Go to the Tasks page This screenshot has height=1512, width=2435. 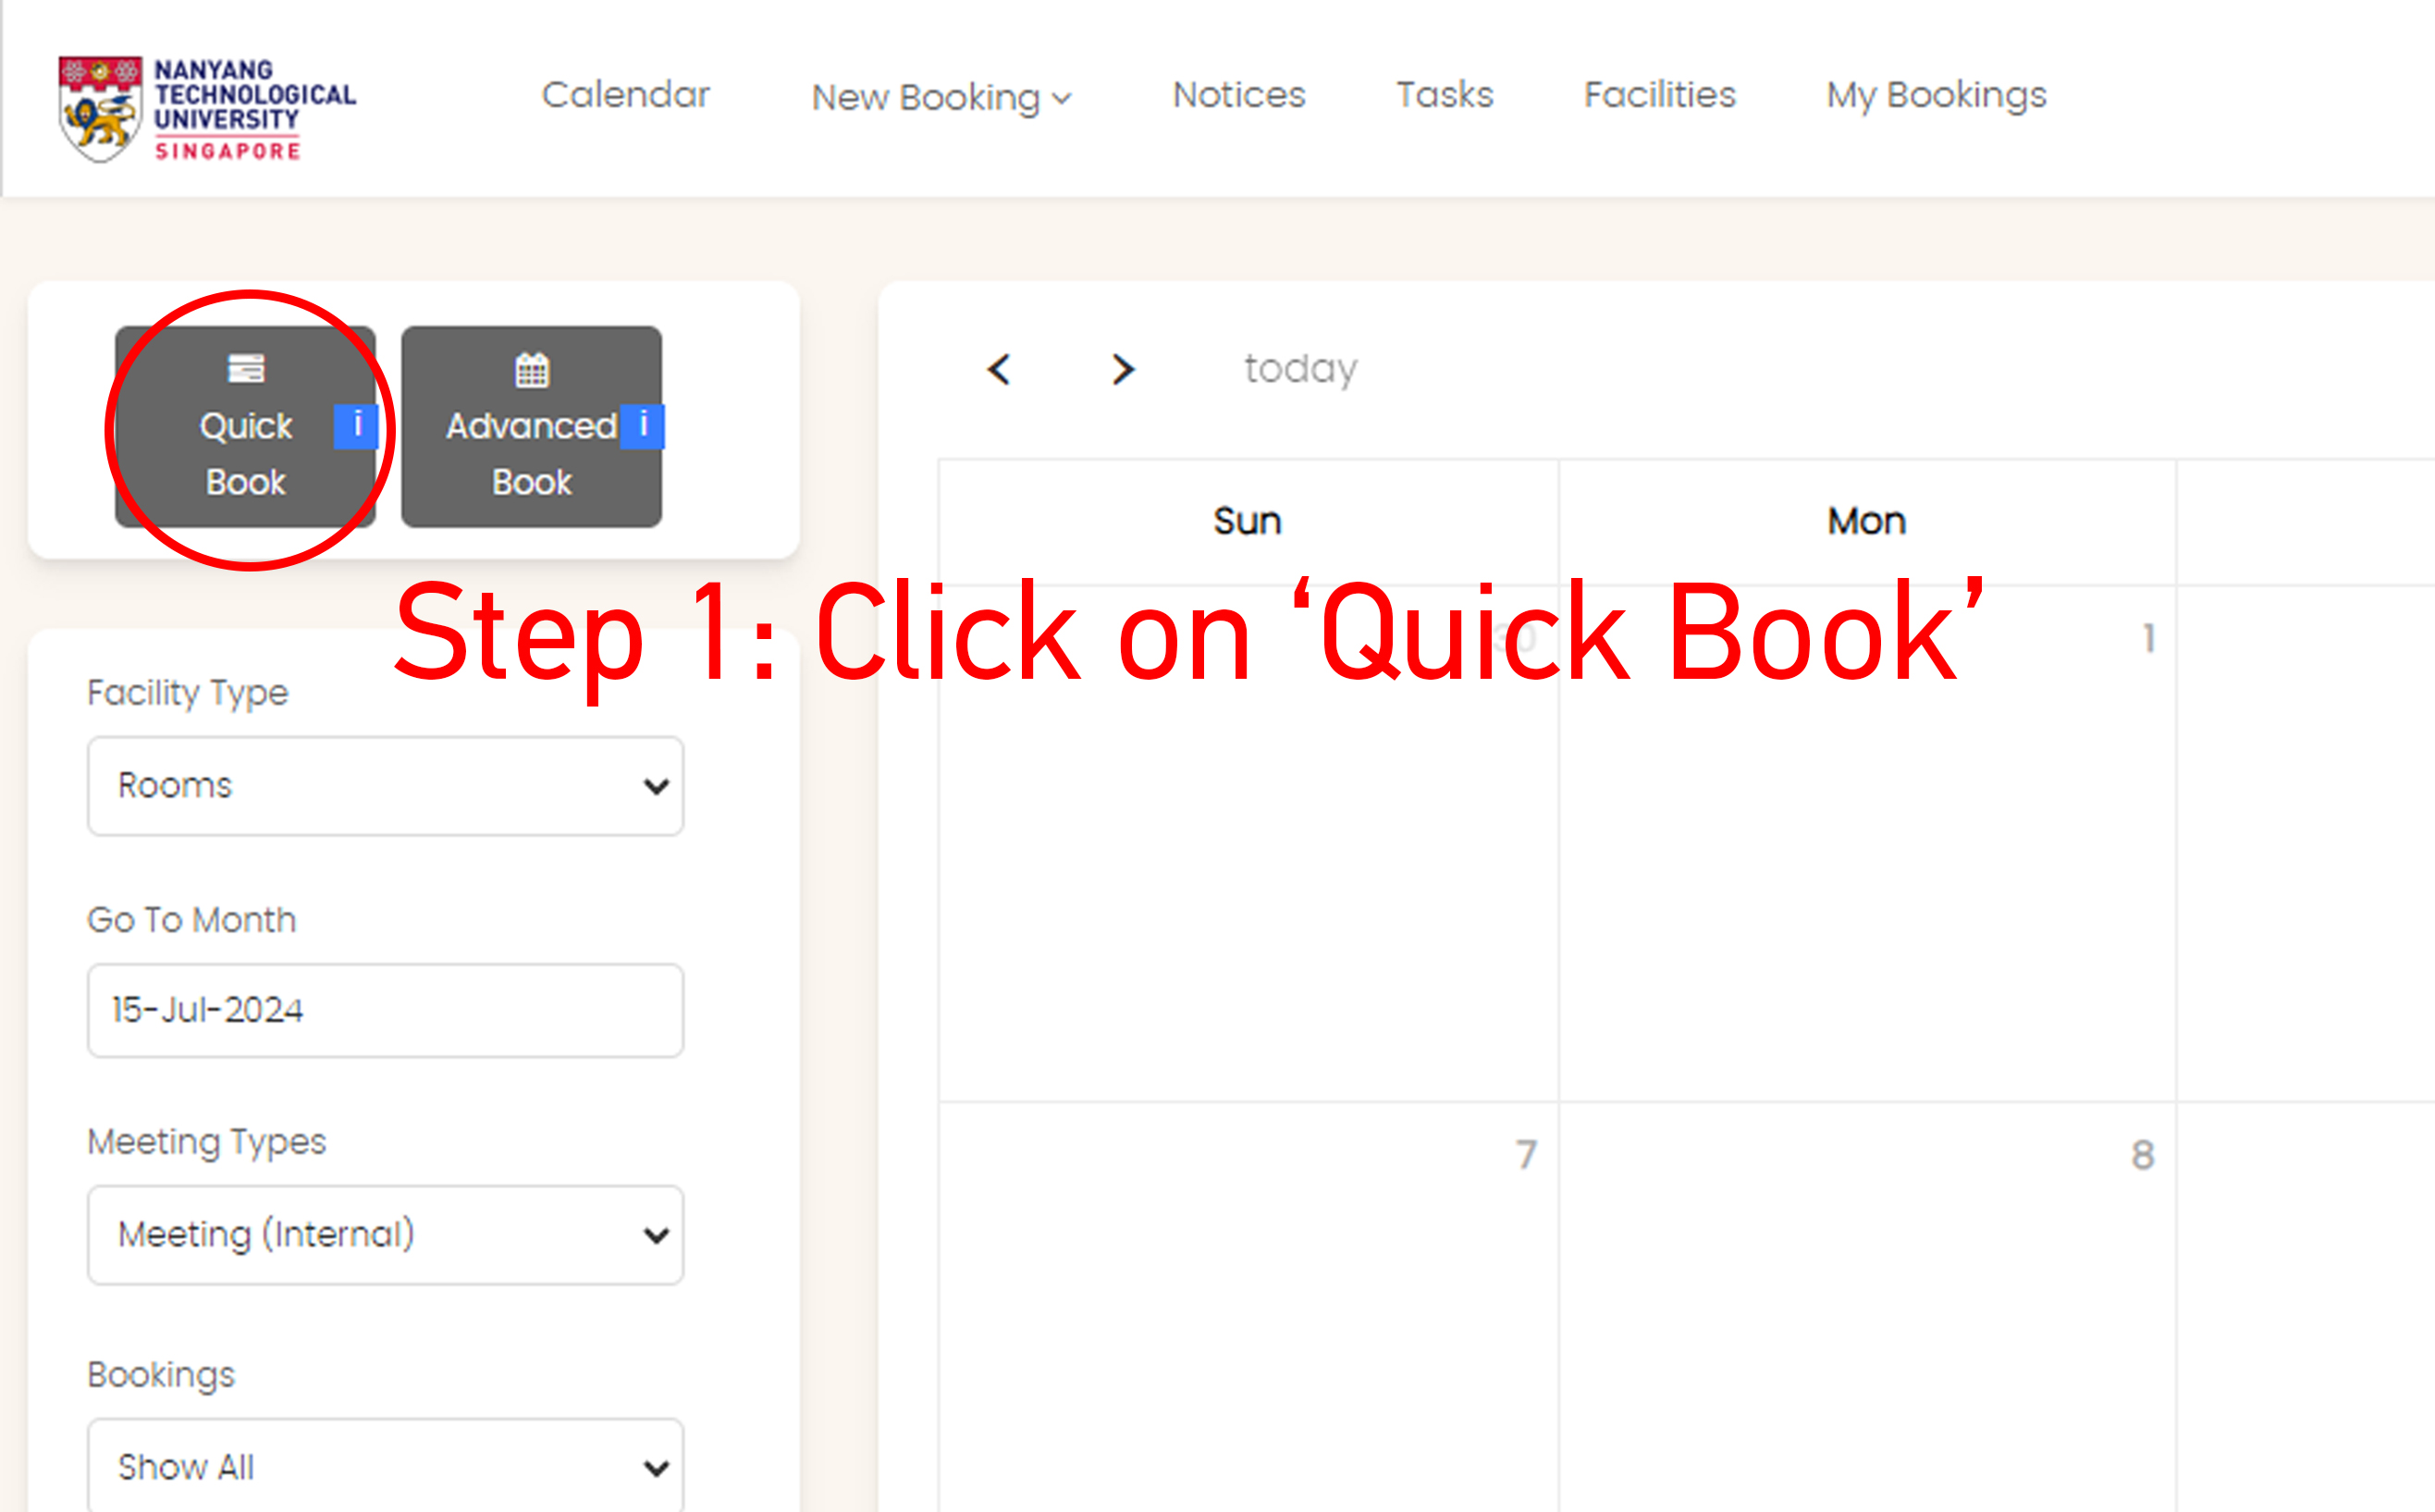click(1444, 95)
